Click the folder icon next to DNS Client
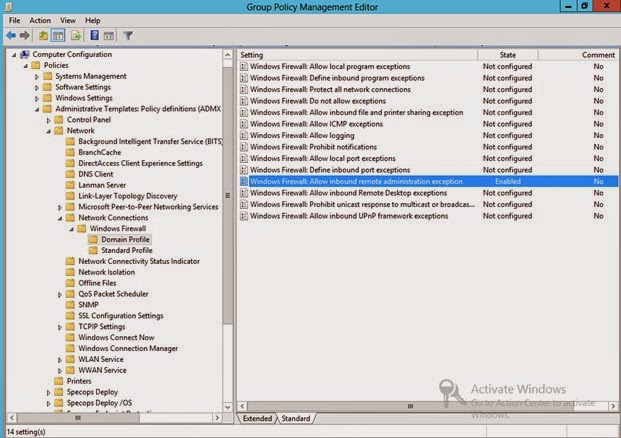 pos(70,174)
